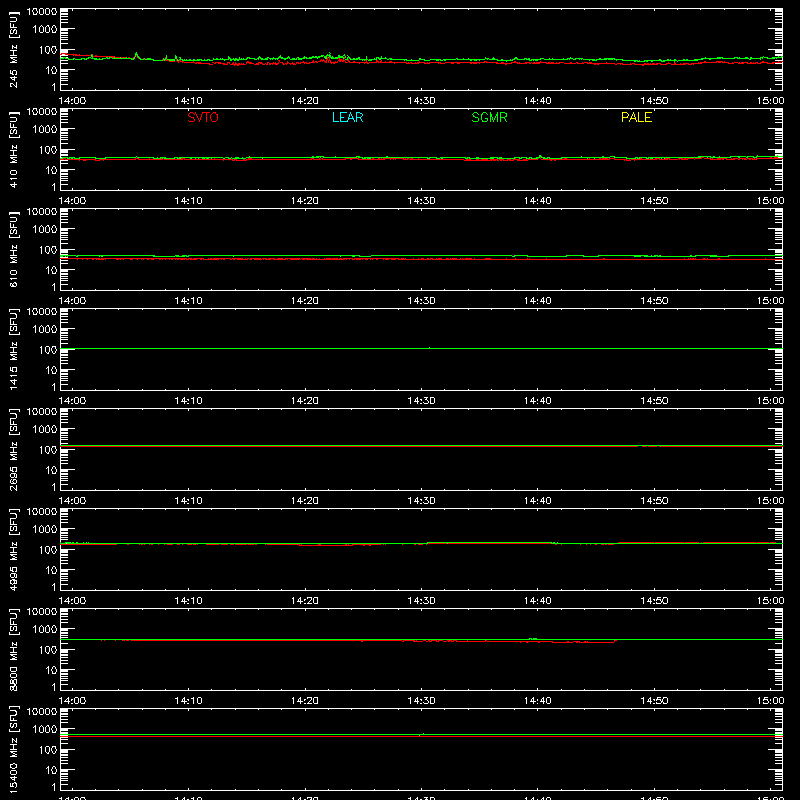Click 14:10 tick under the 245 MHz panel
This screenshot has width=800, height=800.
(x=188, y=101)
